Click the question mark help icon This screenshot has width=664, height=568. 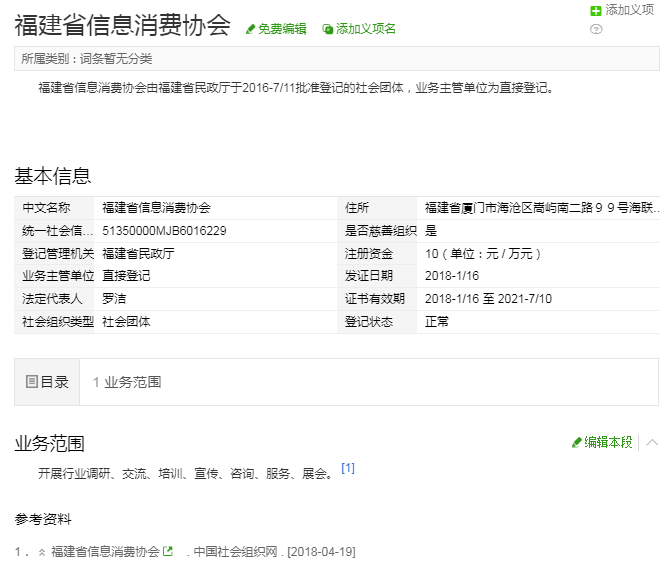(596, 29)
